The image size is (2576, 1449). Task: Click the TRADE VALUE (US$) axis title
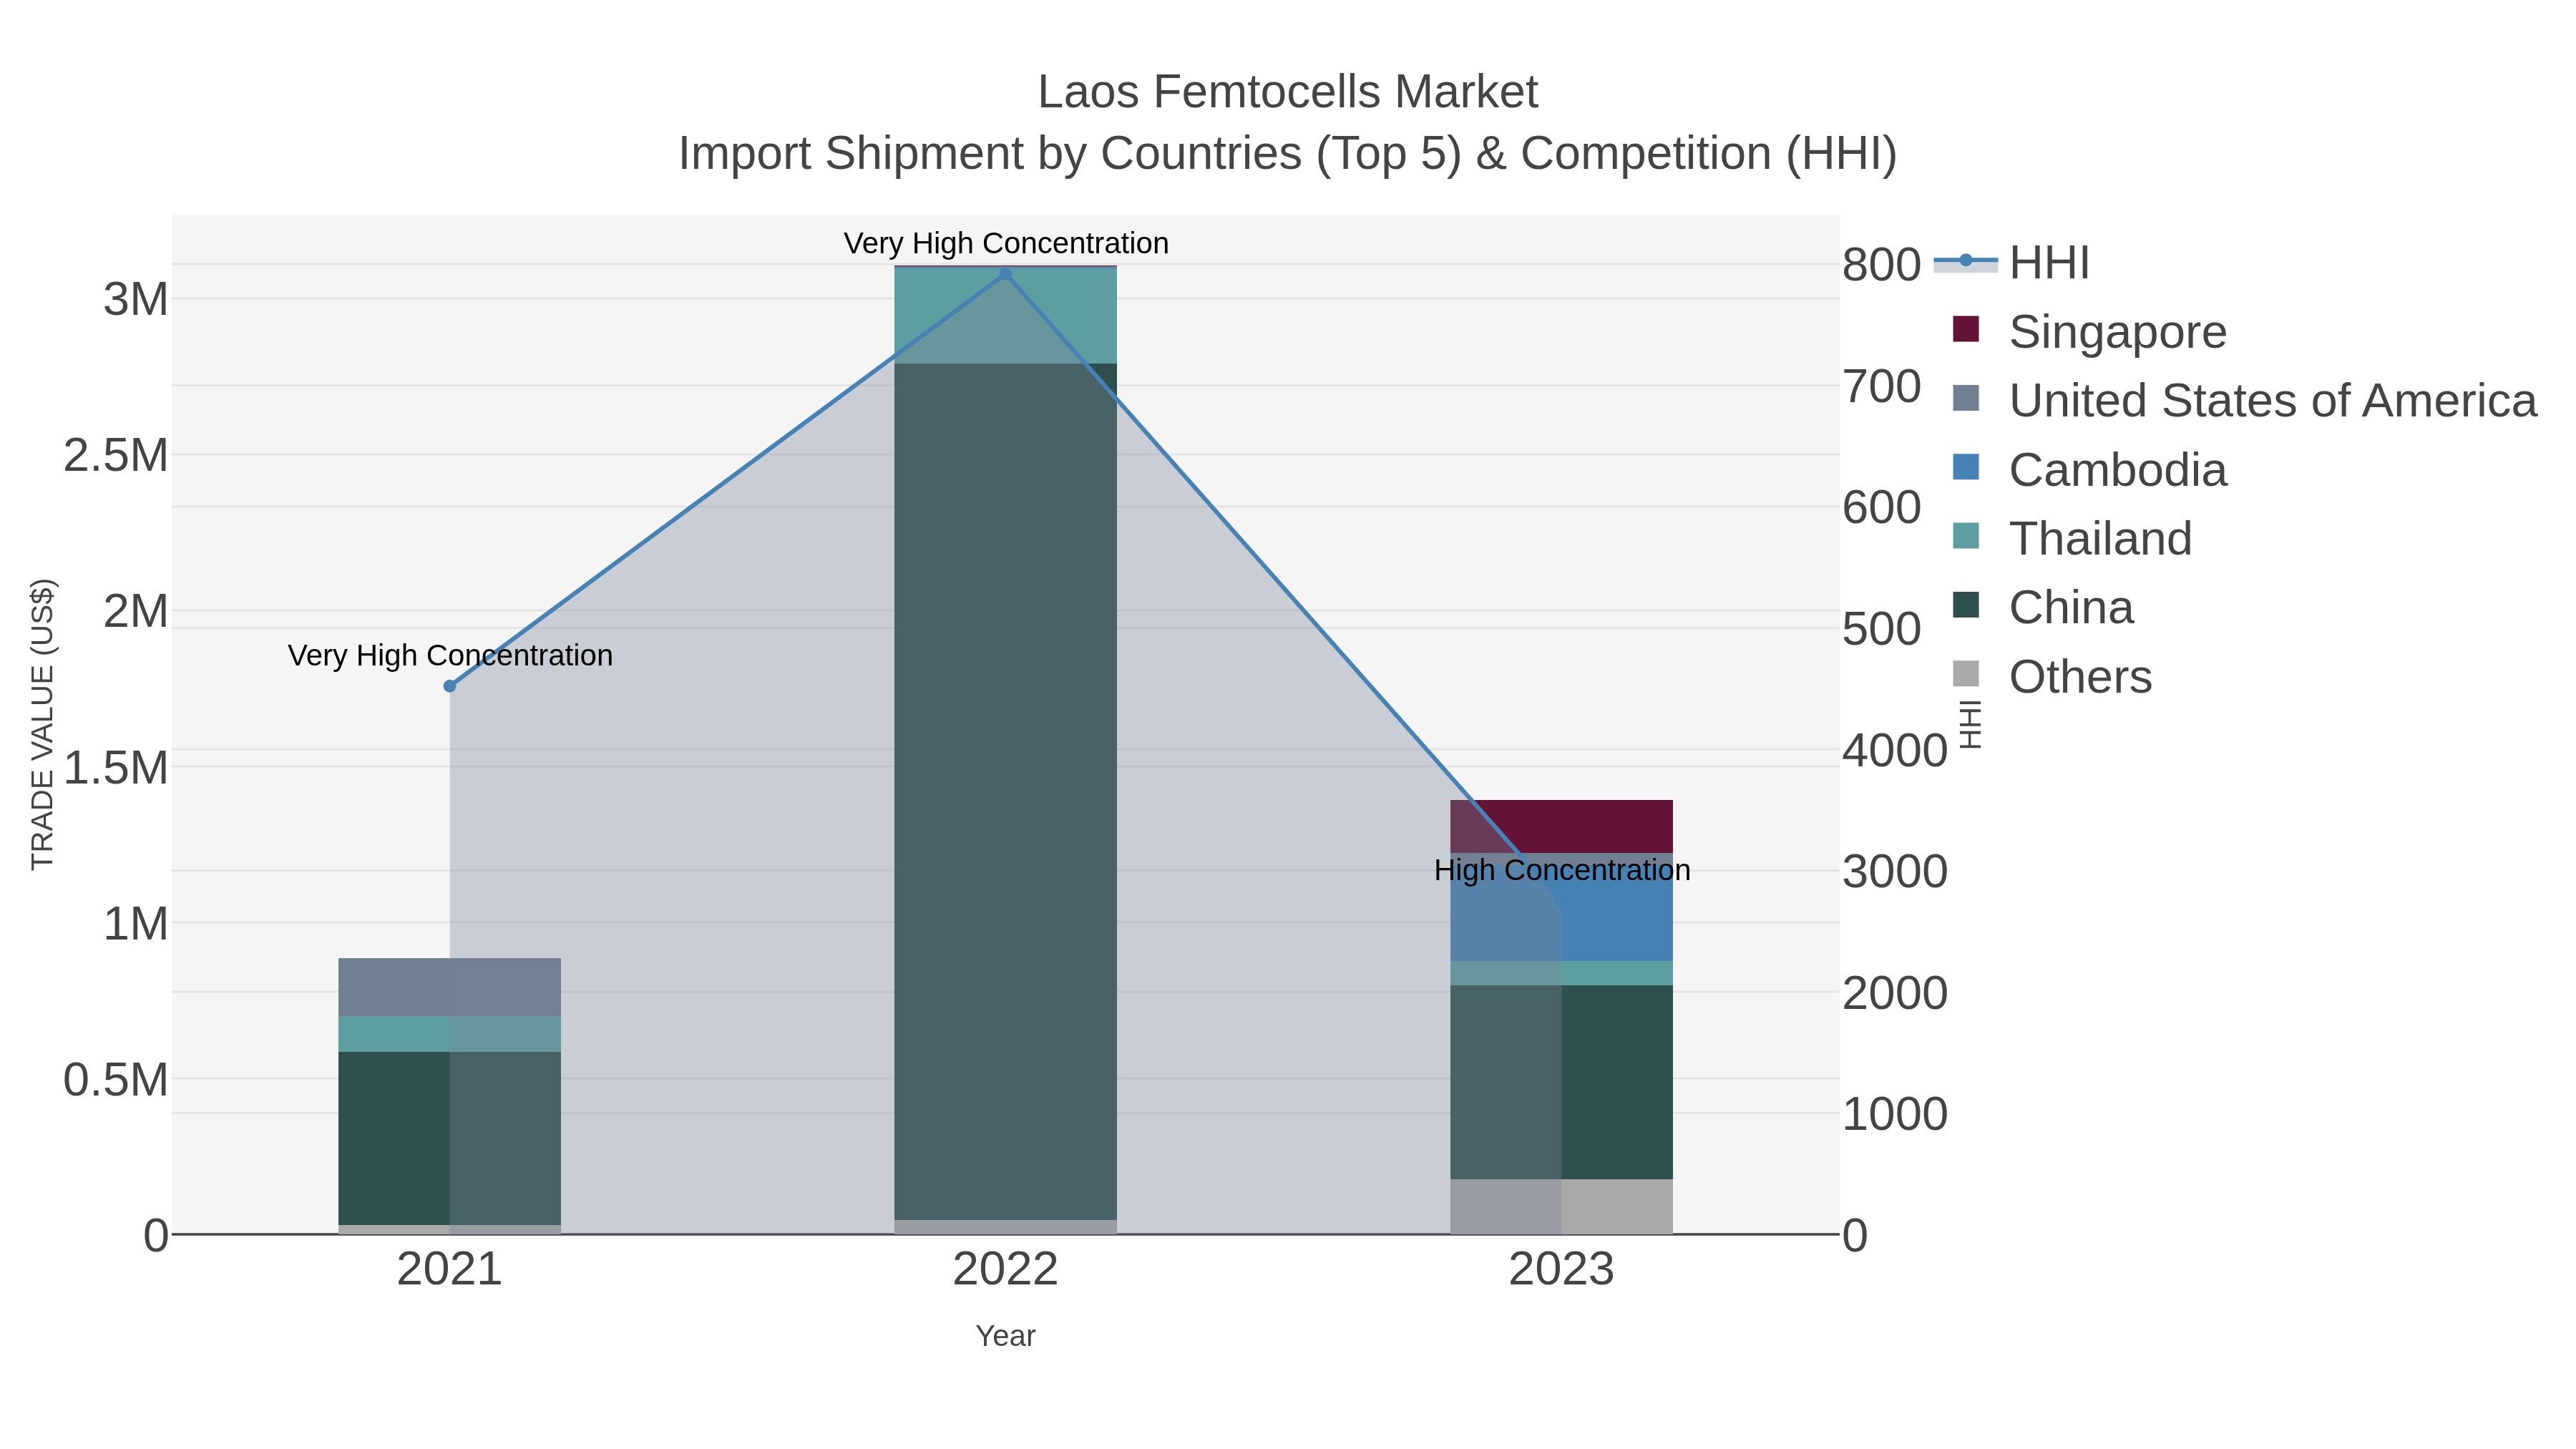click(42, 724)
